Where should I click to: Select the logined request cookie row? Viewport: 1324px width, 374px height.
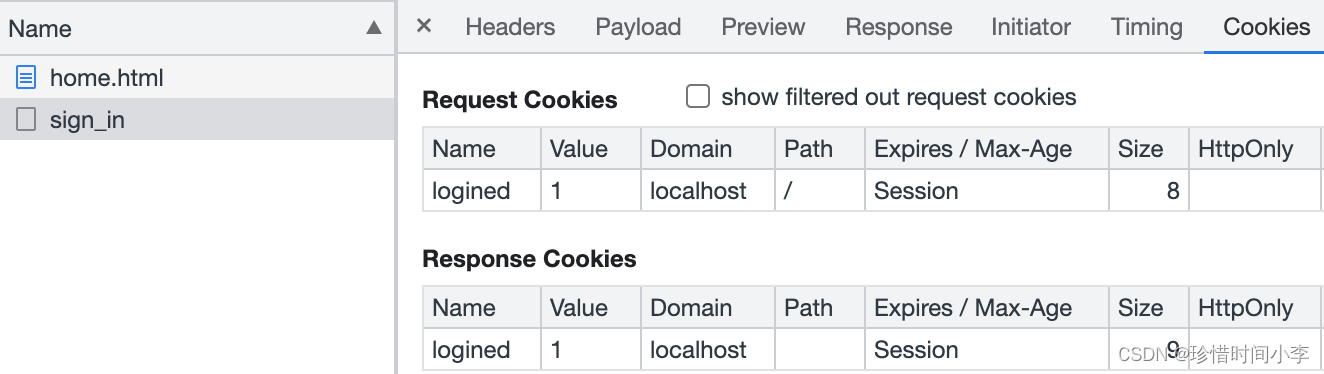coord(872,190)
